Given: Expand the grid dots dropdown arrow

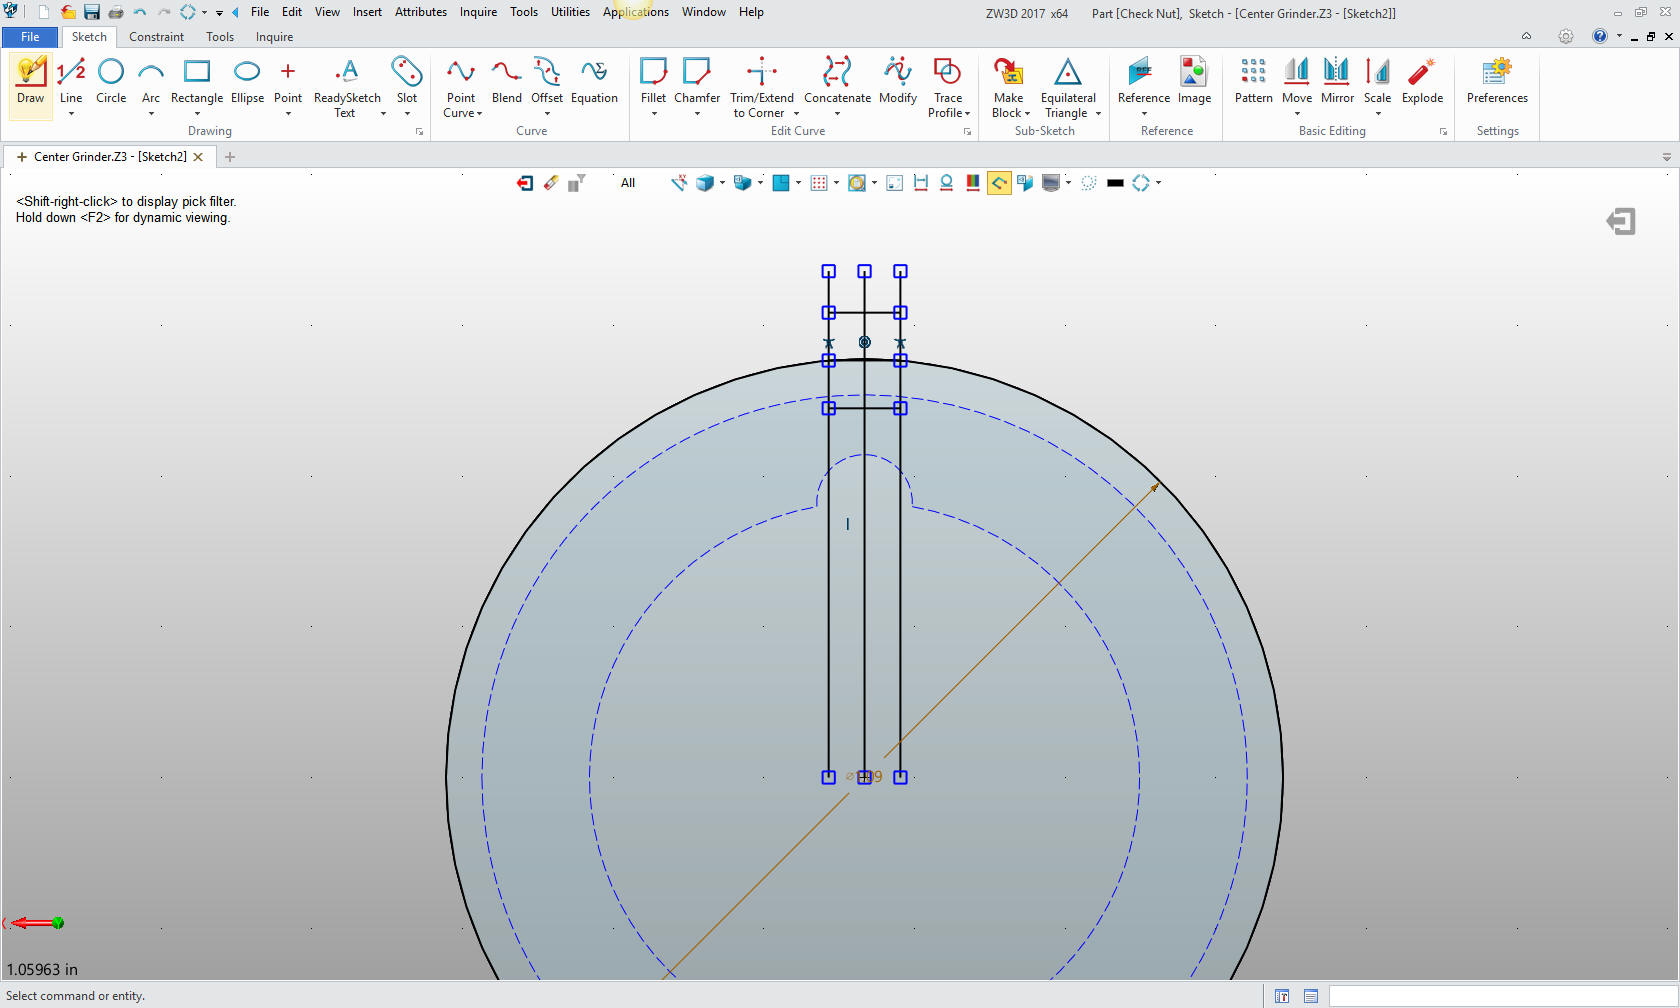Looking at the screenshot, I should [836, 183].
